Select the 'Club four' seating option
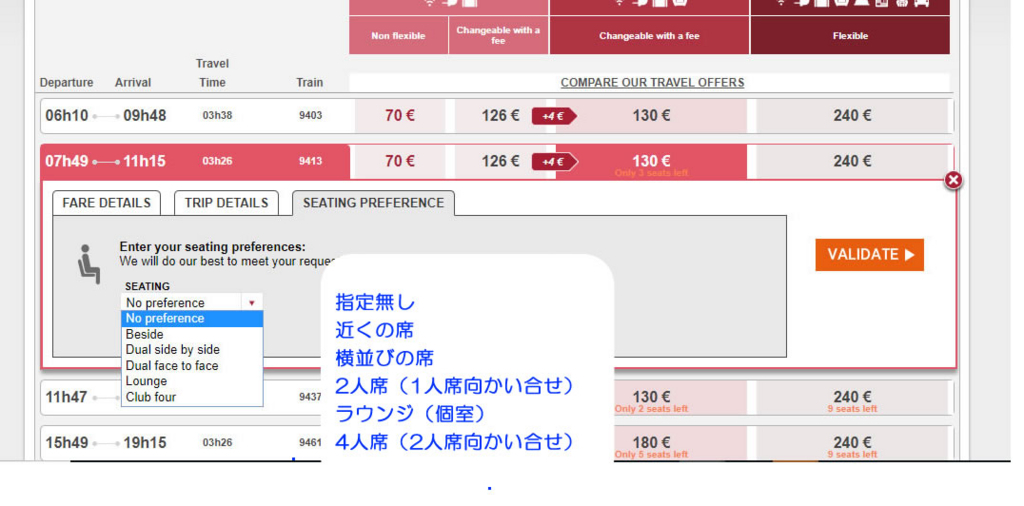1024x506 pixels. point(192,397)
